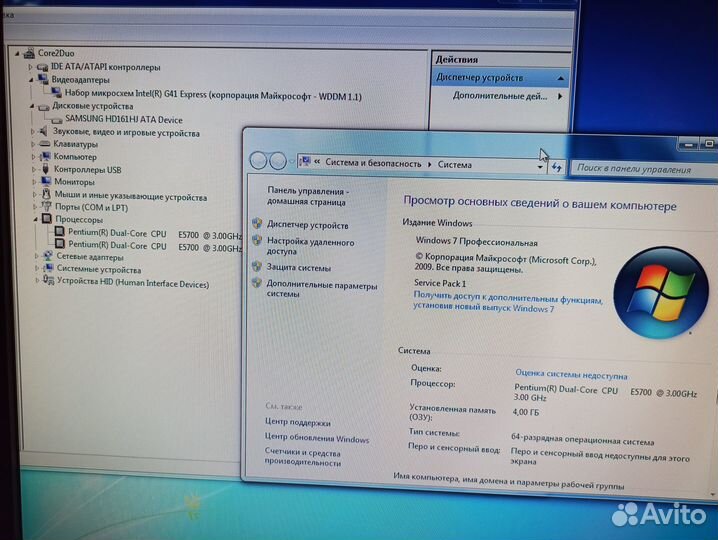Image resolution: width=718 pixels, height=540 pixels.
Task: Click the first Pentium Dual-Core CPU icon
Action: point(60,232)
